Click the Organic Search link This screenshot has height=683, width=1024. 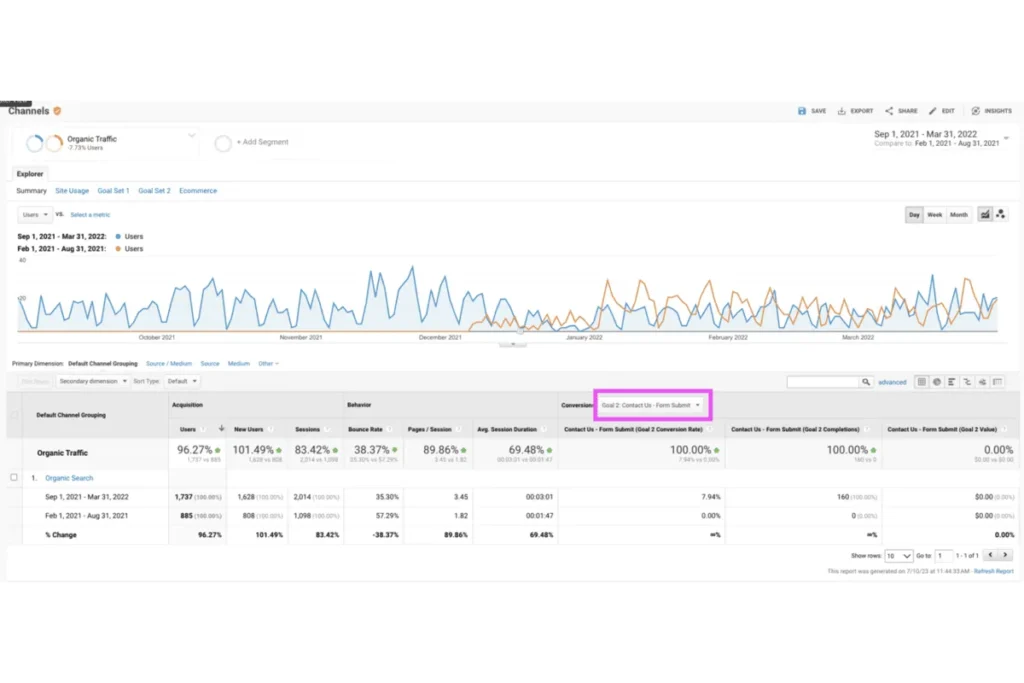tap(67, 478)
